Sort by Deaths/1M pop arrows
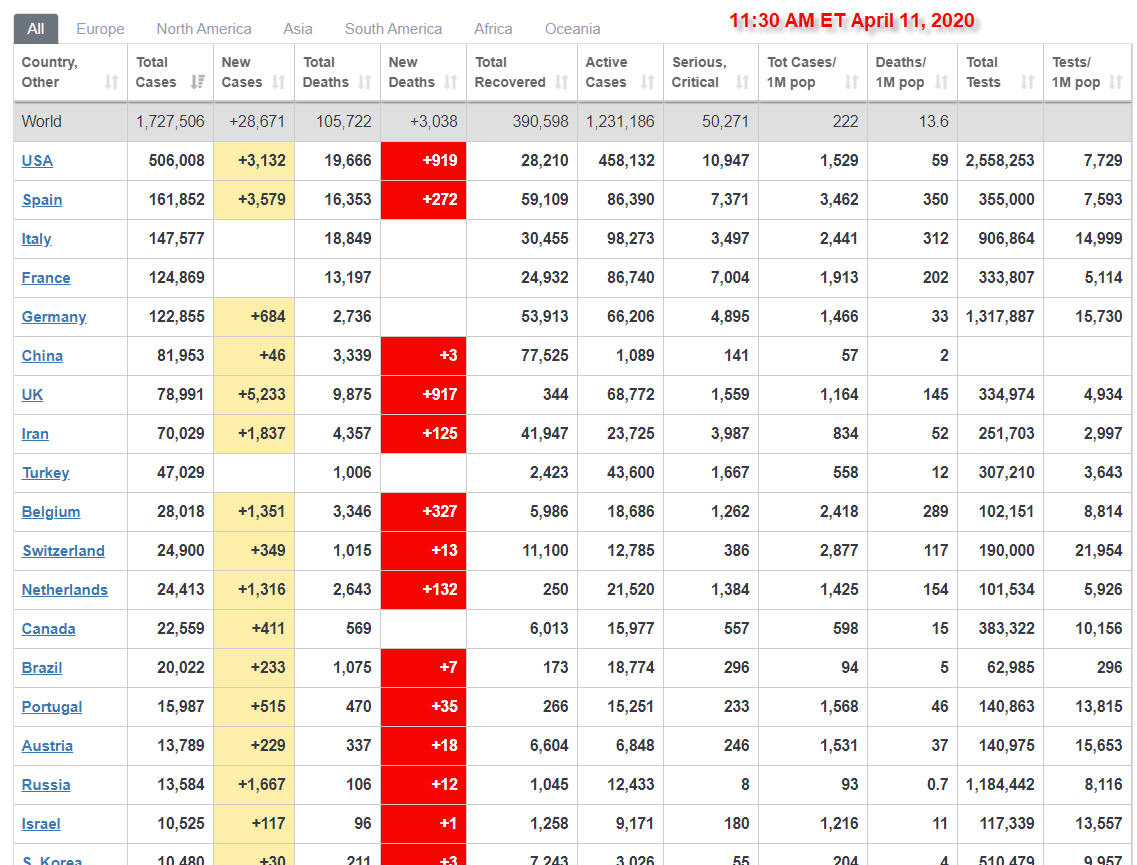Screen dimensions: 1137x865 click(x=942, y=82)
